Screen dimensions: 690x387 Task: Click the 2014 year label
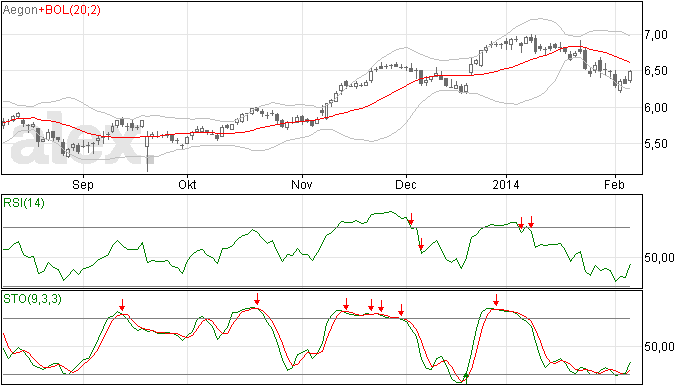(506, 184)
